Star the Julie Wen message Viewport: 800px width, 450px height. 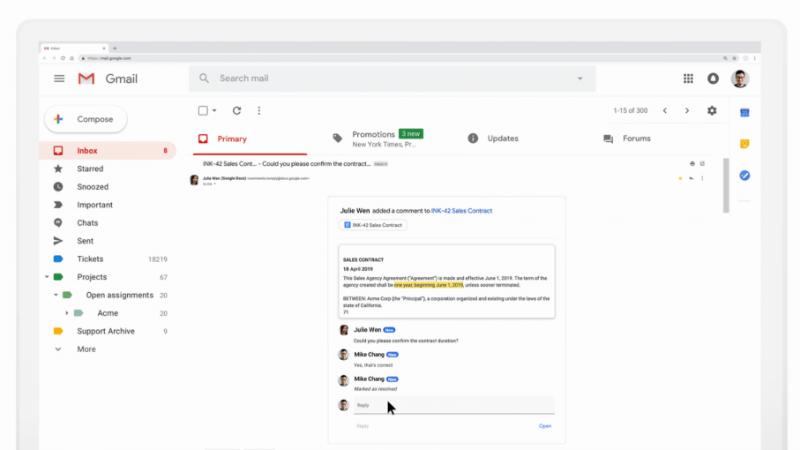coord(680,179)
